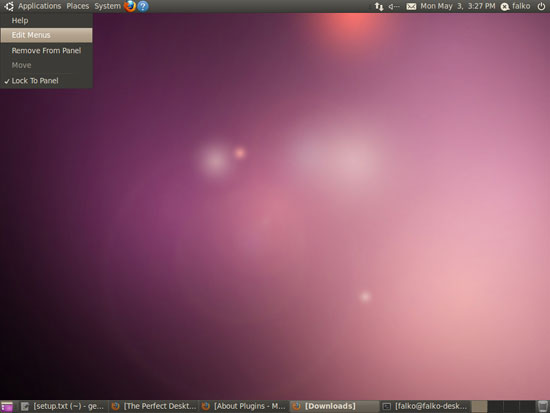Launch Firefox from the top panel
550x413 pixels.
click(130, 6)
